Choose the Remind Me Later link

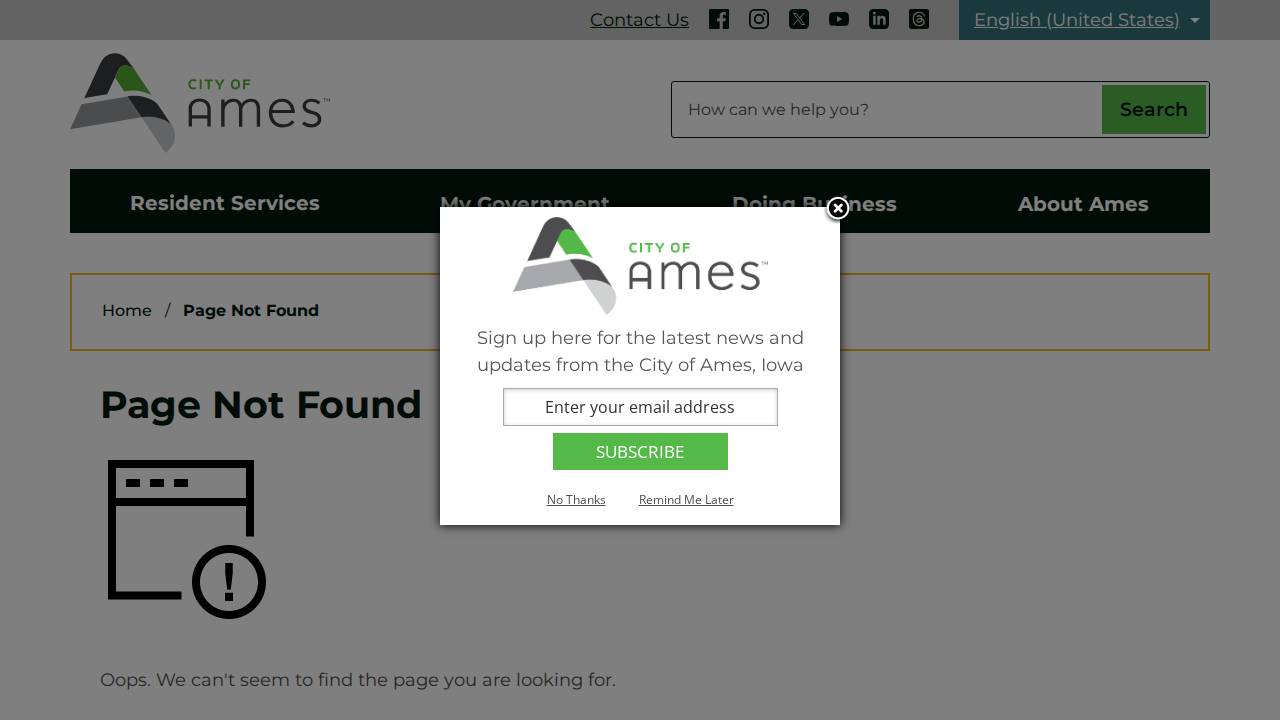[686, 500]
